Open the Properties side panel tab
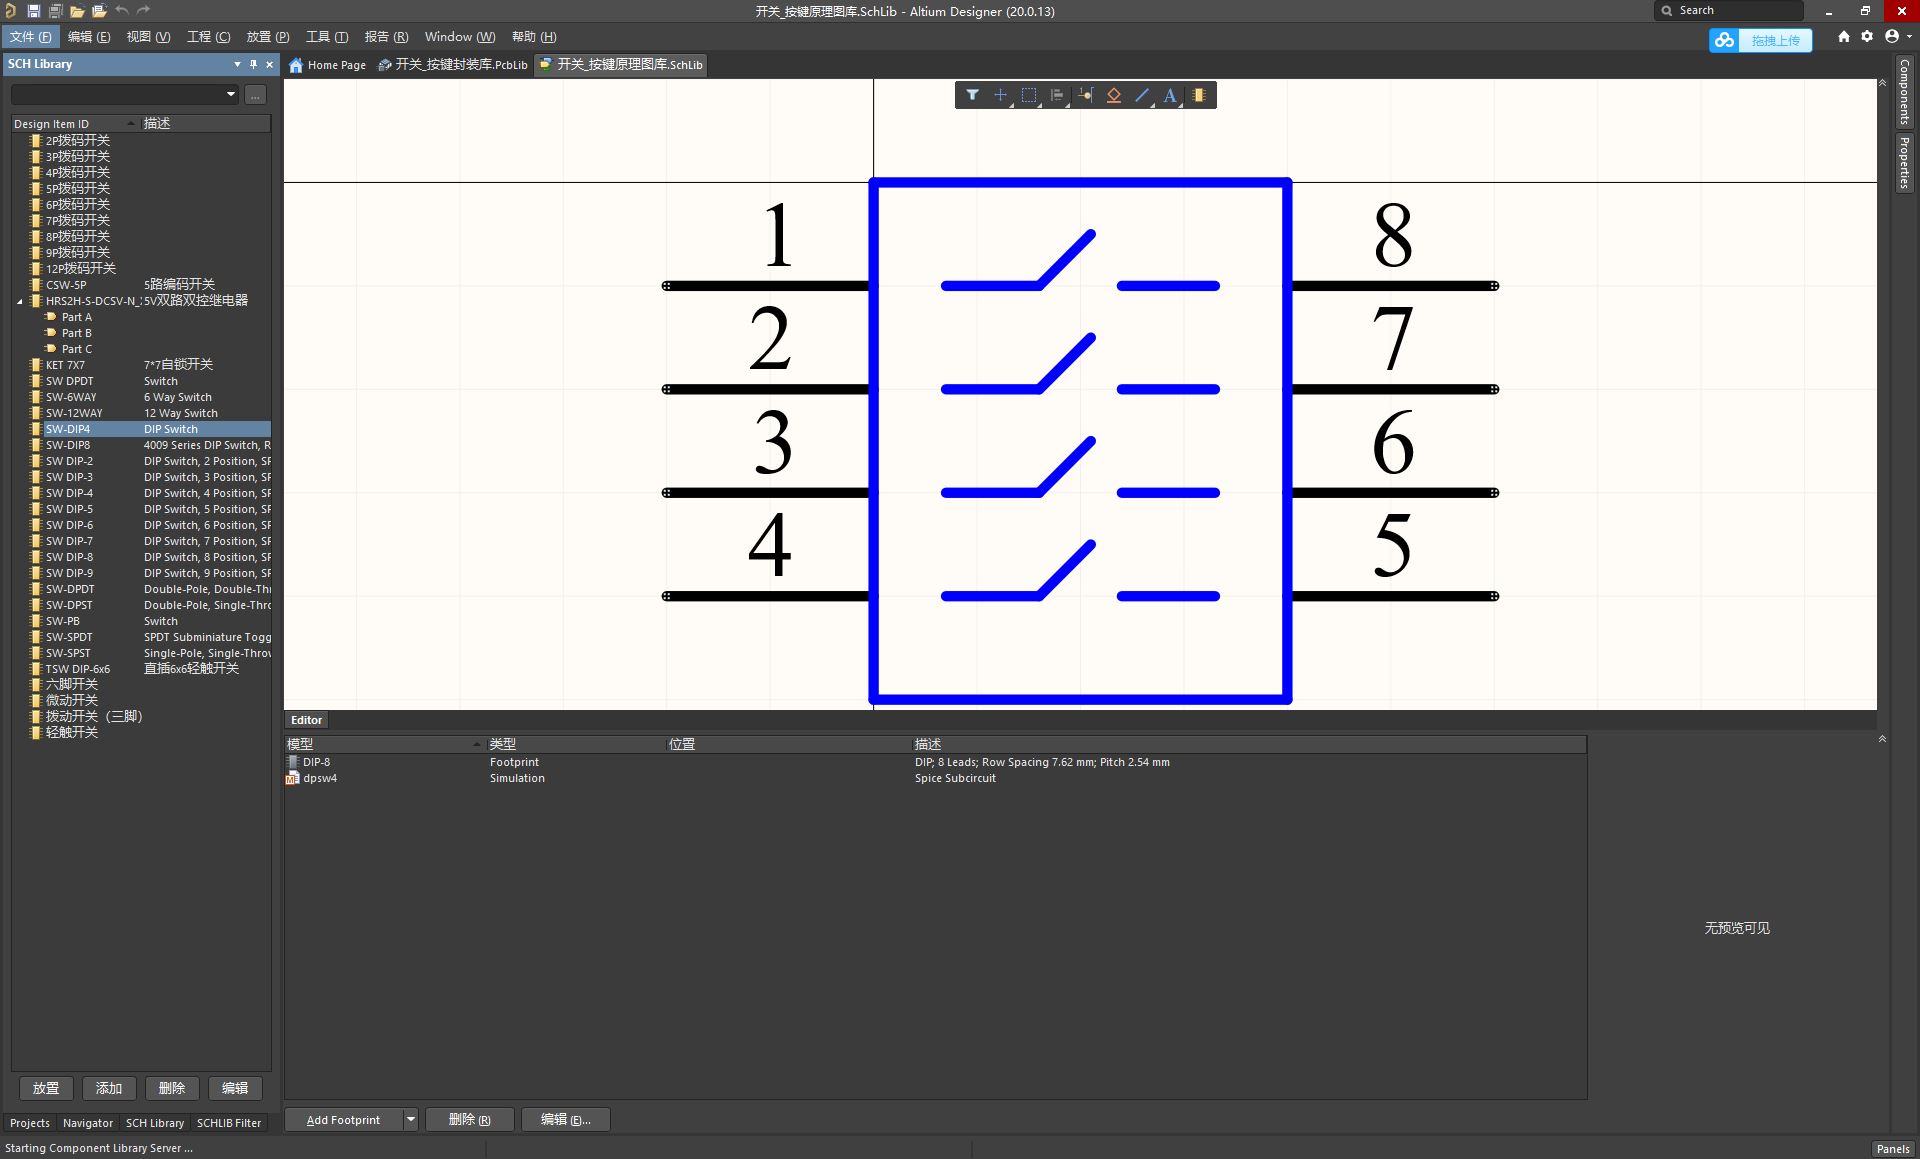 1904,163
